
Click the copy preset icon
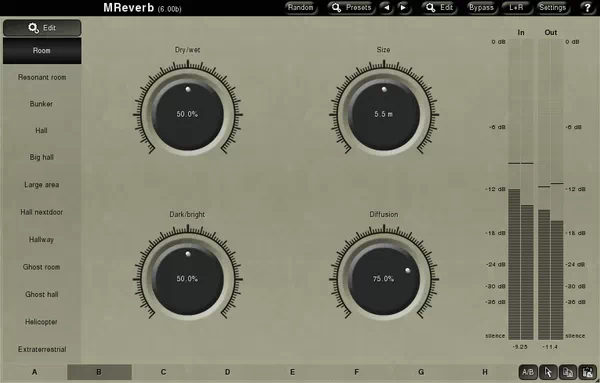tap(568, 372)
